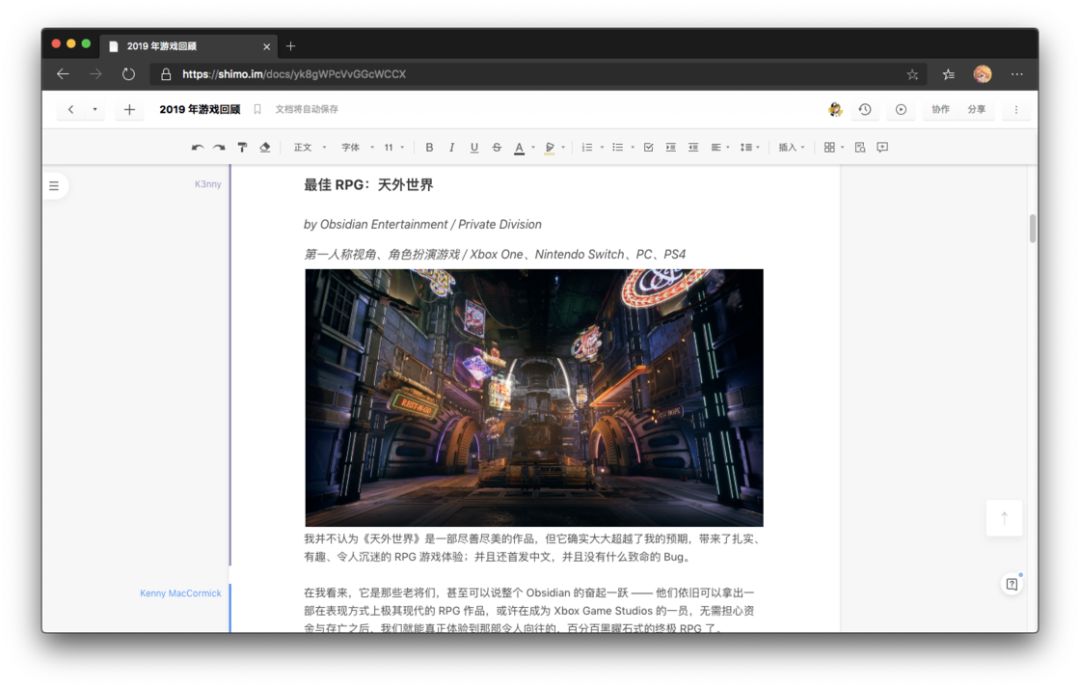Open the document version history clock
The height and width of the screenshot is (688, 1080).
tap(865, 109)
